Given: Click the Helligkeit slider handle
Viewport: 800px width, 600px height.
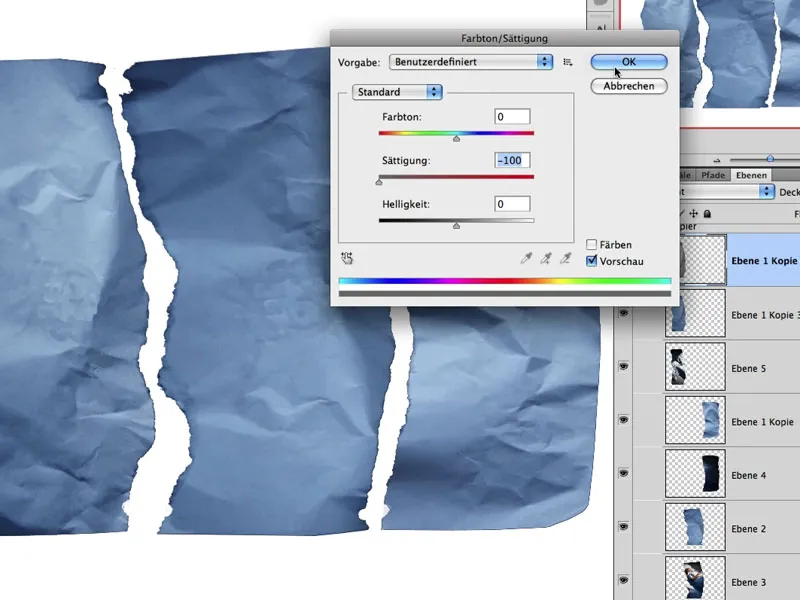Looking at the screenshot, I should tap(457, 226).
